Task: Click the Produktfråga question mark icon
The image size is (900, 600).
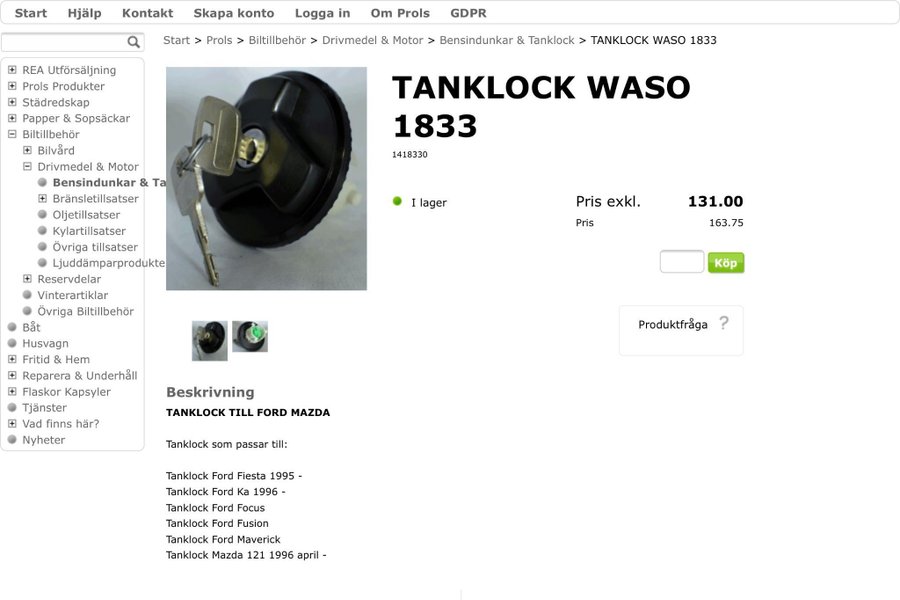Action: [x=724, y=323]
